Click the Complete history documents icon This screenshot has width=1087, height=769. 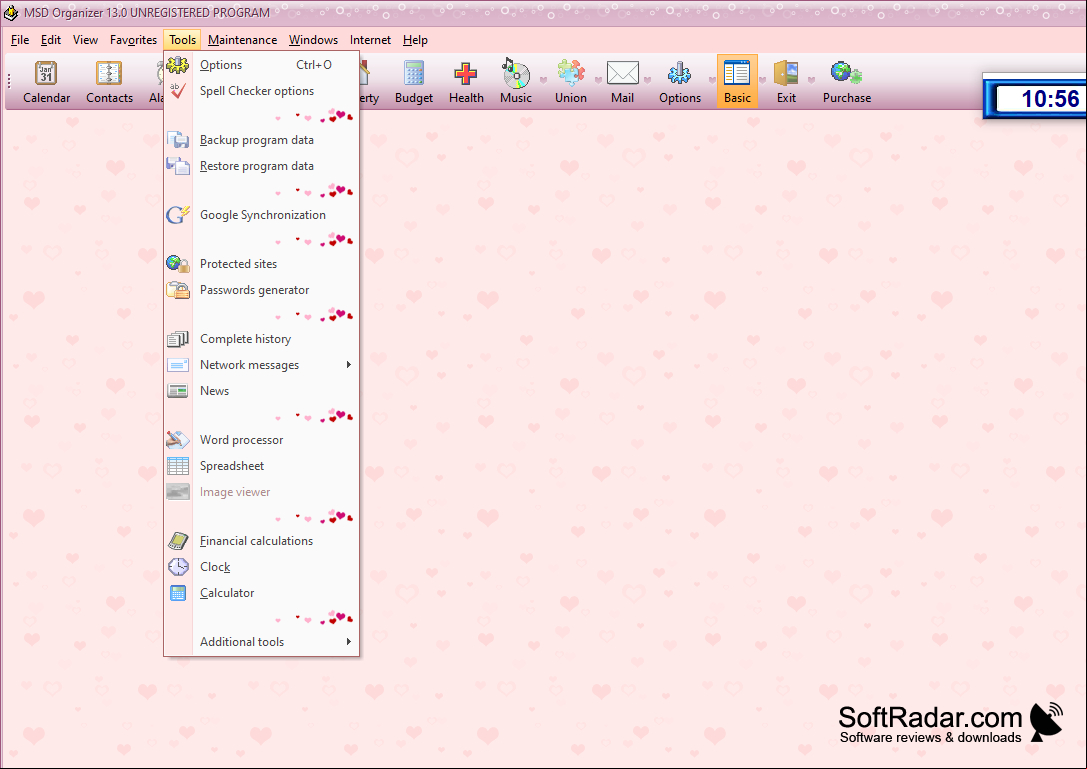point(178,339)
